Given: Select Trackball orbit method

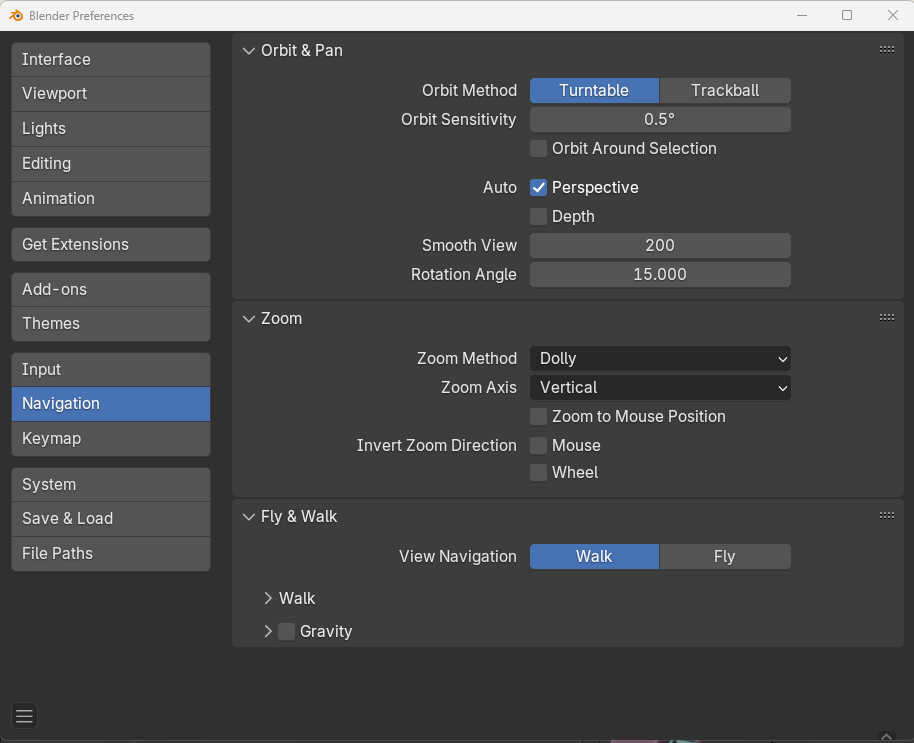Looking at the screenshot, I should pyautogui.click(x=725, y=90).
